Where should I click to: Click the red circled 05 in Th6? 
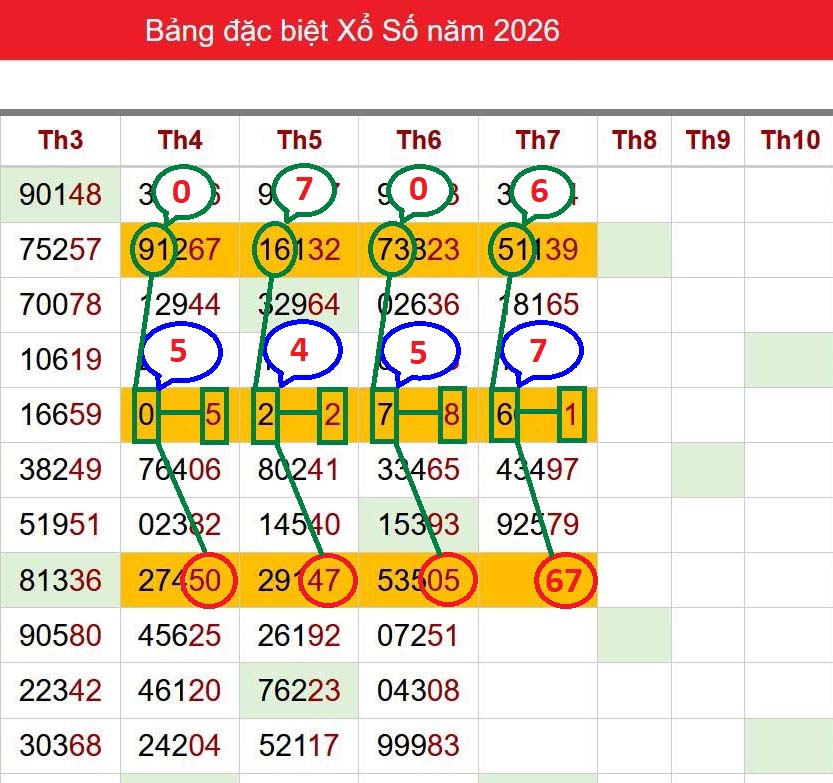pyautogui.click(x=446, y=580)
